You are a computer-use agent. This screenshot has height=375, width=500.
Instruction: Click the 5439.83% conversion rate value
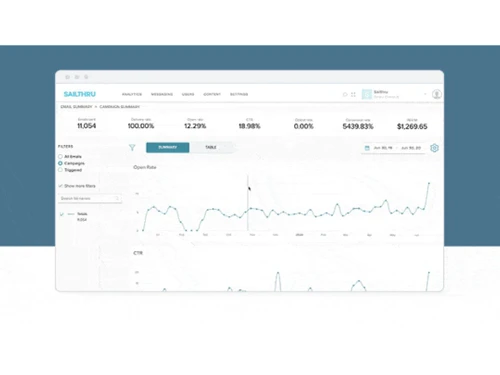pos(358,126)
